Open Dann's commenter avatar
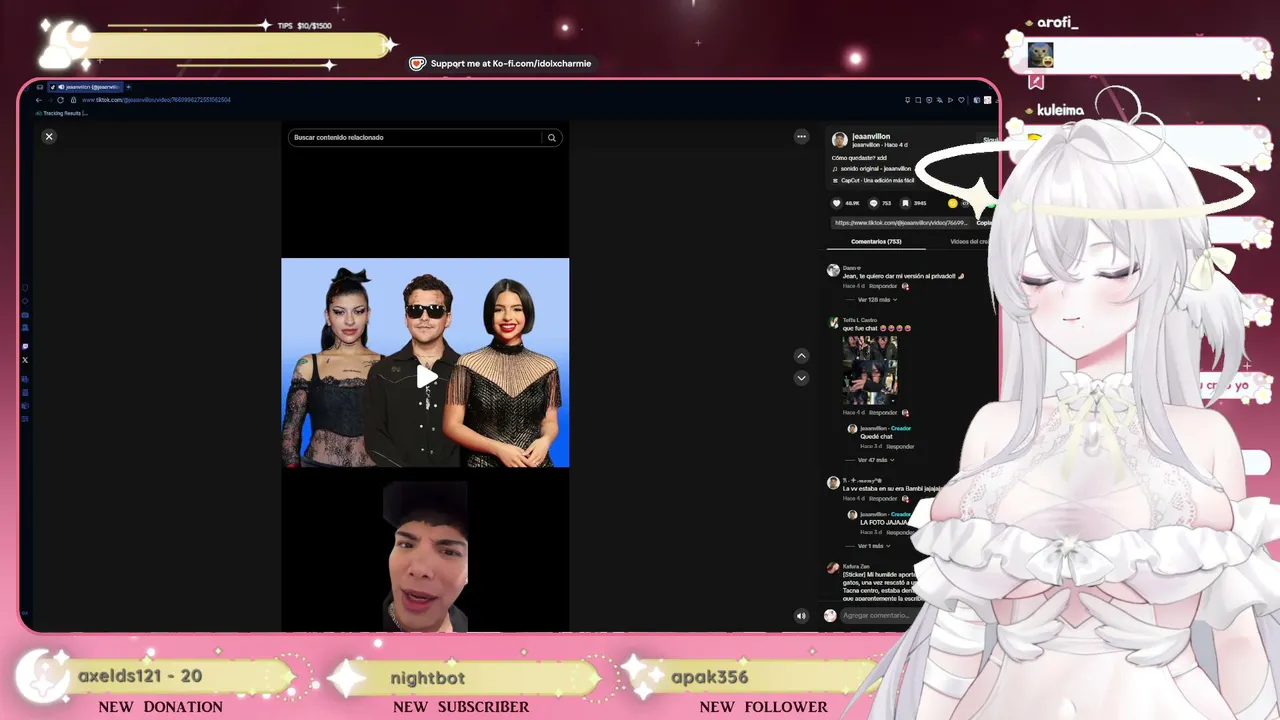 [x=833, y=271]
